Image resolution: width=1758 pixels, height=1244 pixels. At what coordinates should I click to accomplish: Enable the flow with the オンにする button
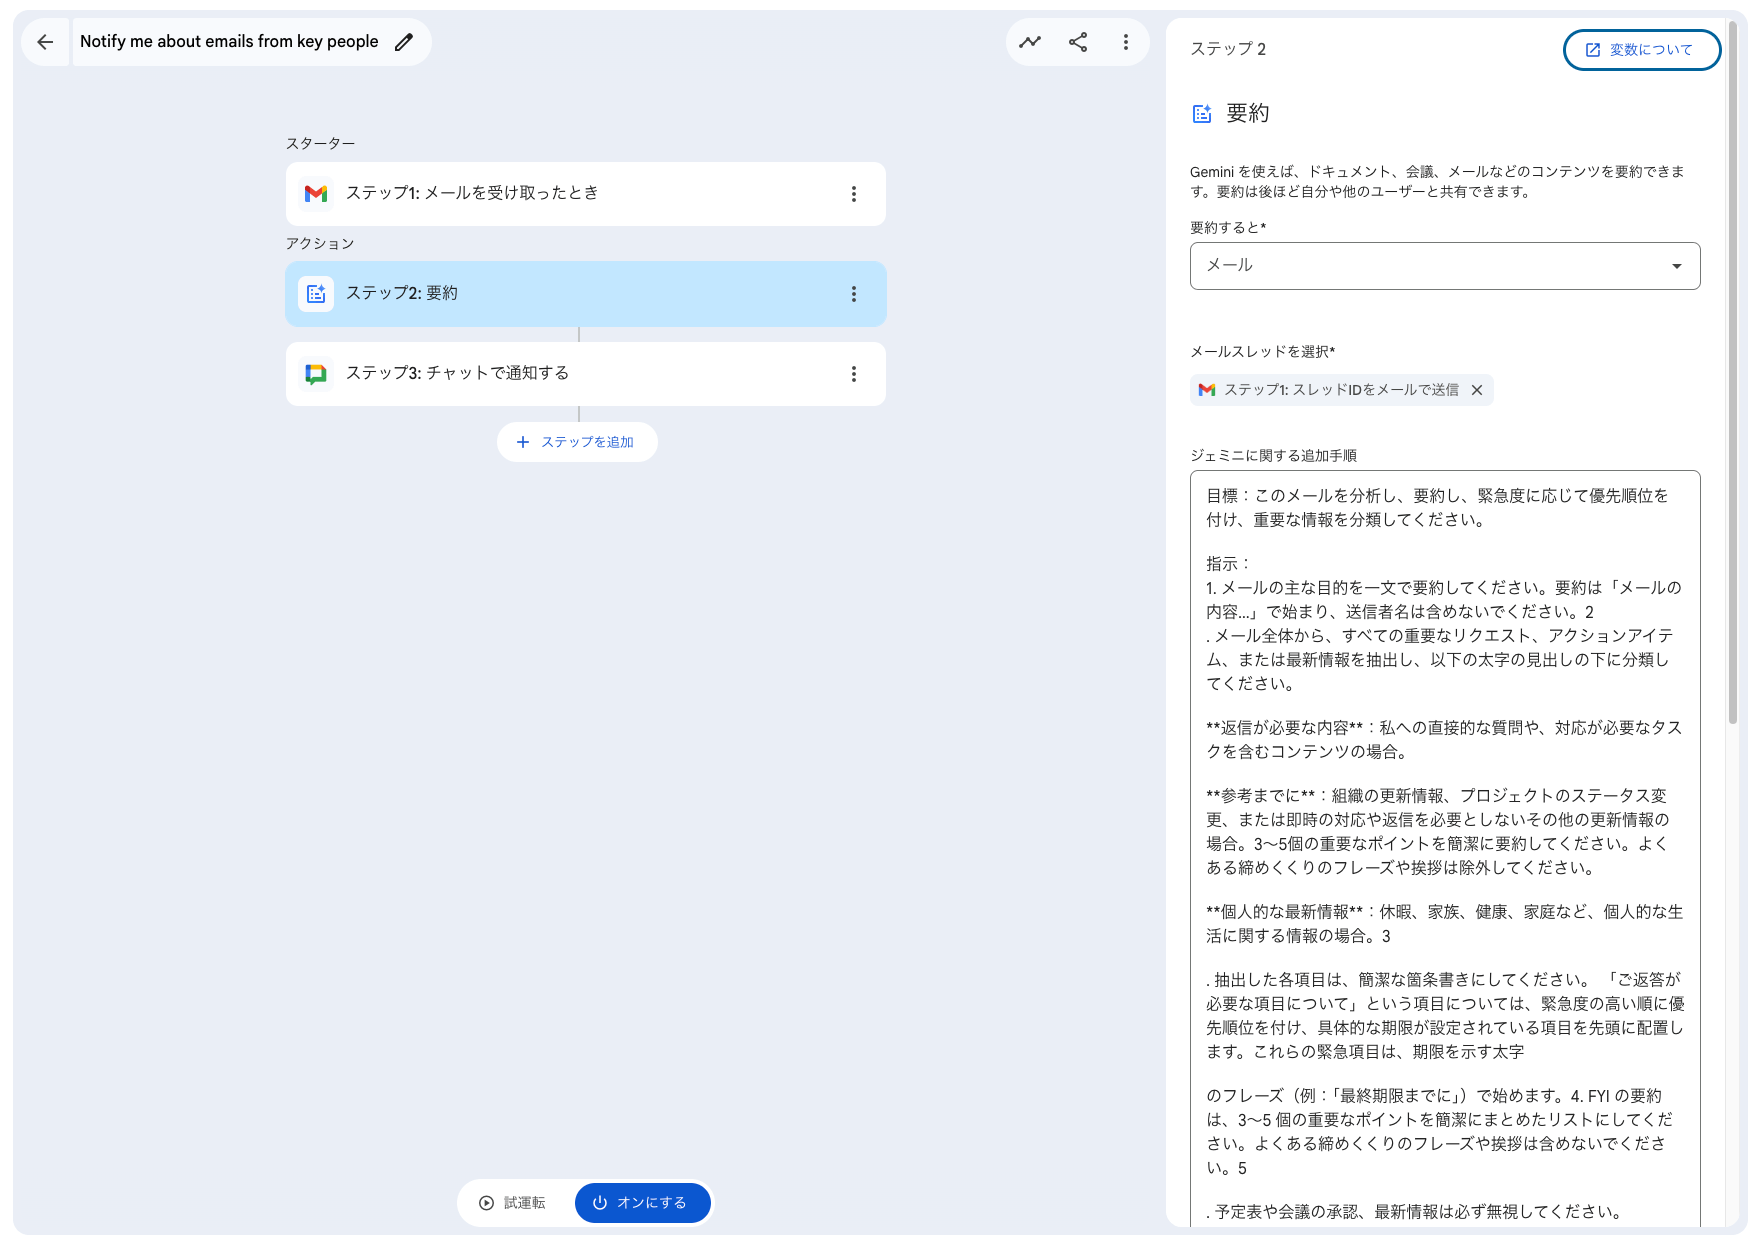point(642,1203)
